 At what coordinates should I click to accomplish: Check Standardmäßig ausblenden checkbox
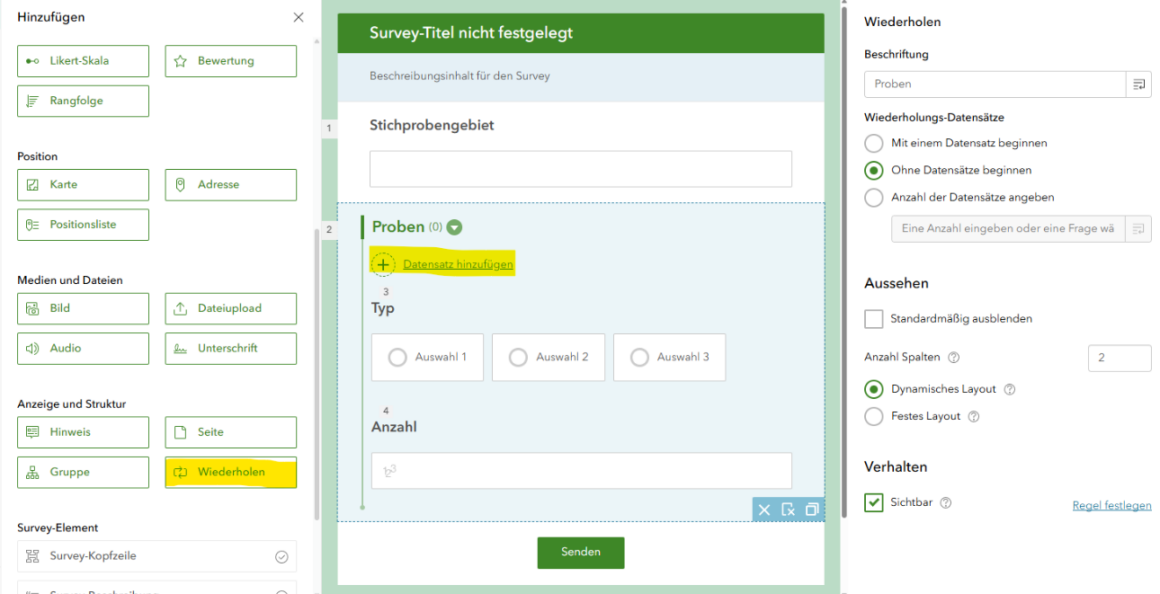pyautogui.click(x=874, y=319)
